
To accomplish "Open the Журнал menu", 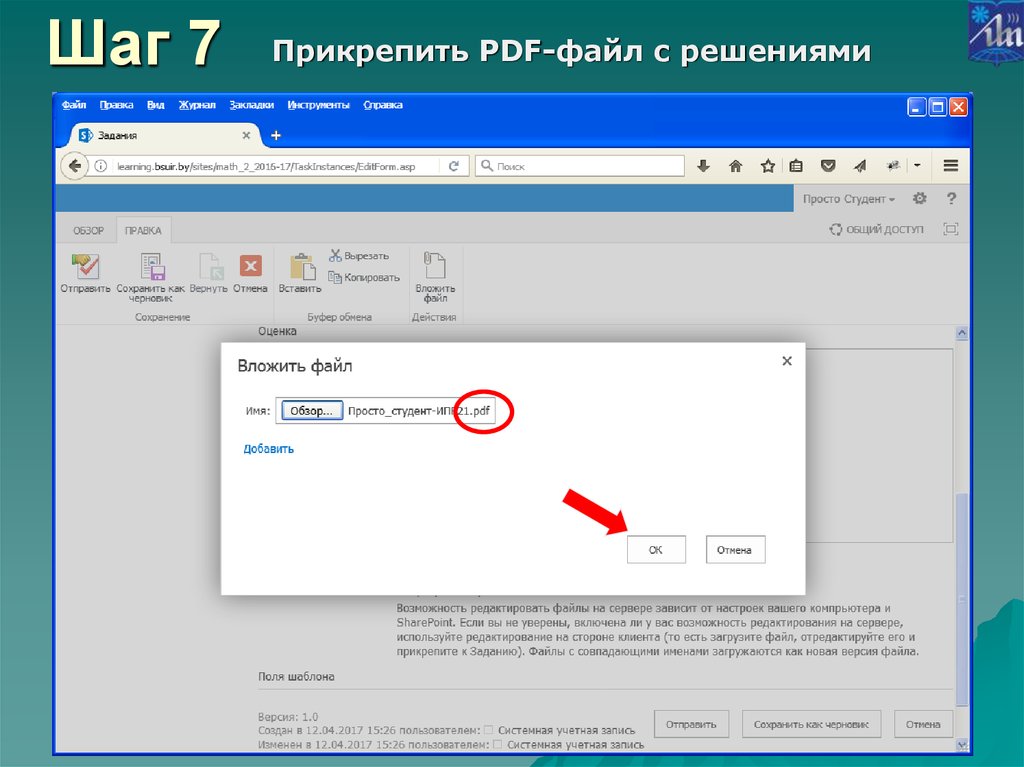I will point(197,105).
